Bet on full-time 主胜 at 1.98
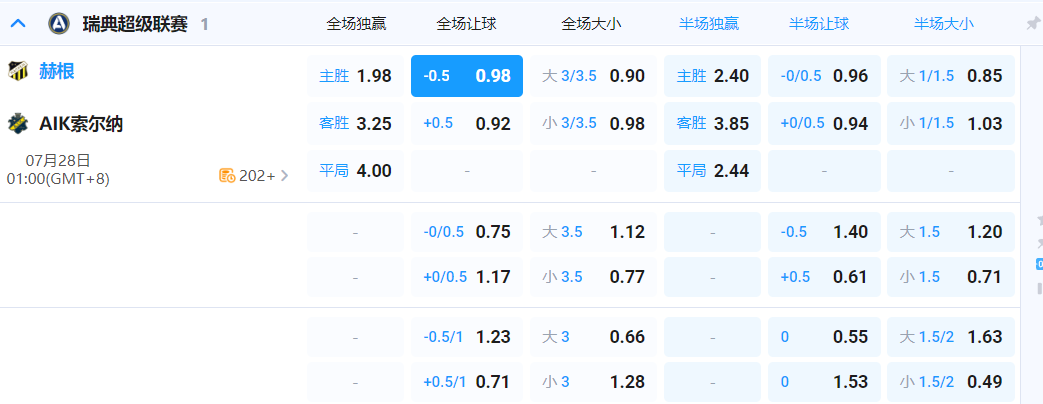 pos(355,76)
